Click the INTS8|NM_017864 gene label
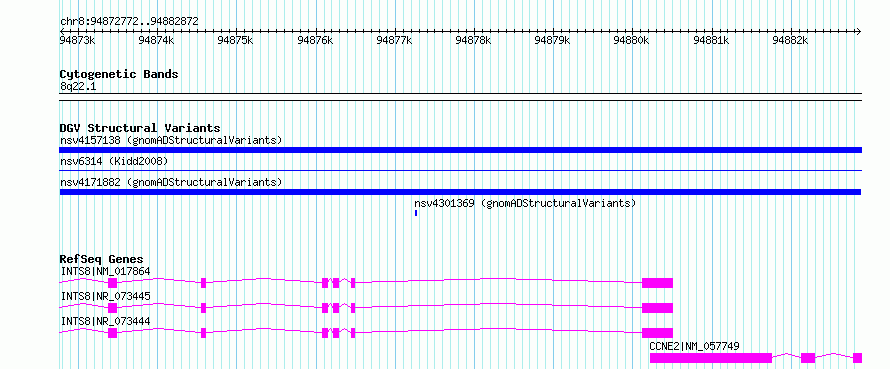The height and width of the screenshot is (369, 890). (x=106, y=271)
